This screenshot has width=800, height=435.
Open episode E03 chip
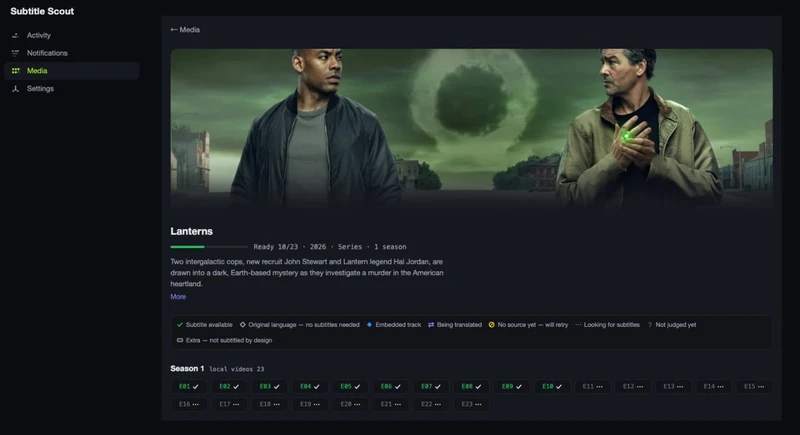pos(269,387)
